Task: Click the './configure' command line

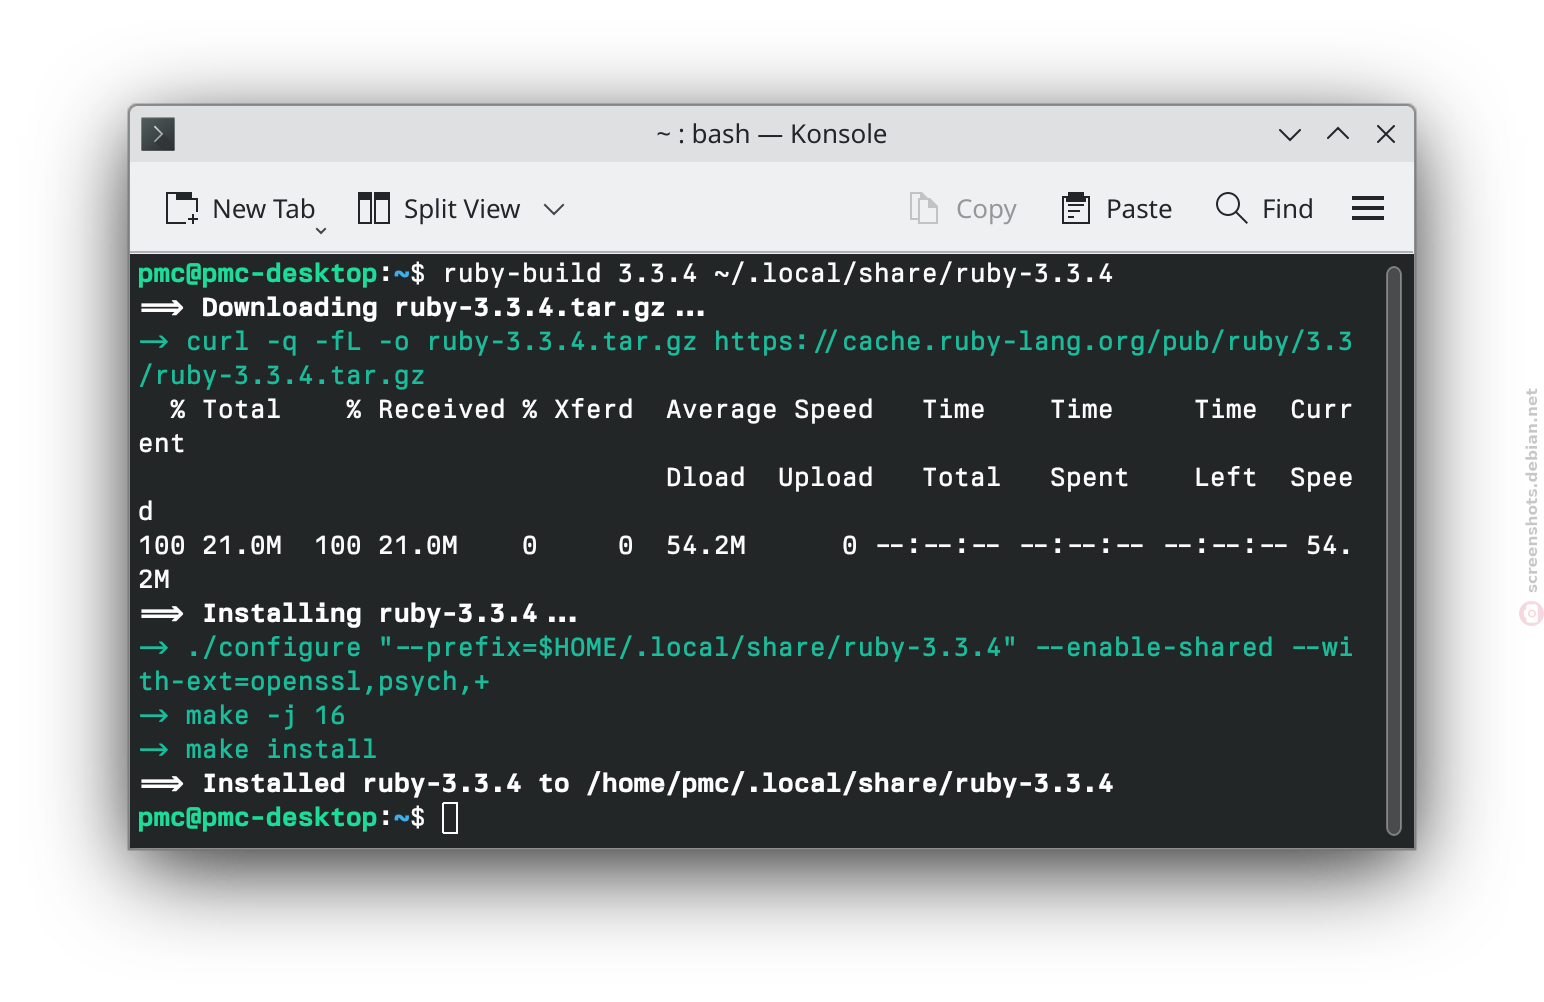Action: click(745, 664)
